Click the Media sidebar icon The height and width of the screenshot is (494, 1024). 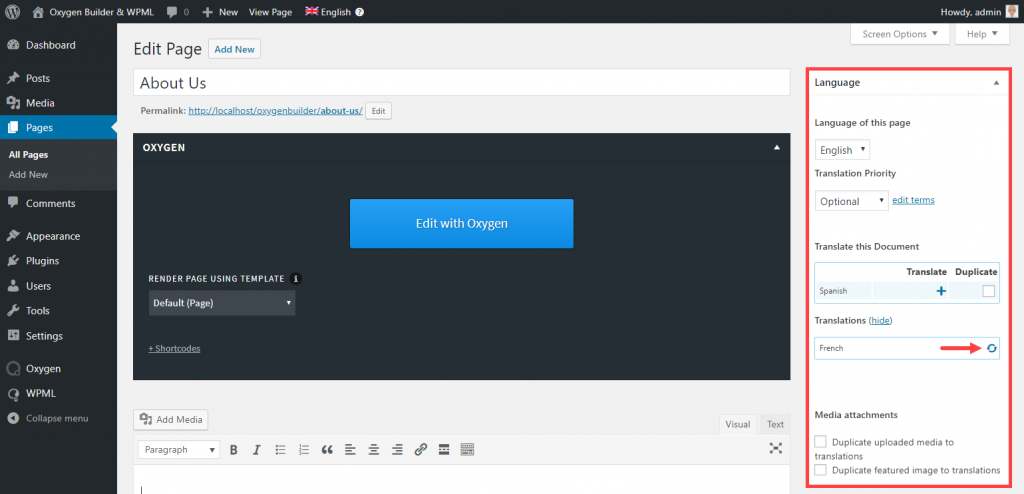click(12, 103)
